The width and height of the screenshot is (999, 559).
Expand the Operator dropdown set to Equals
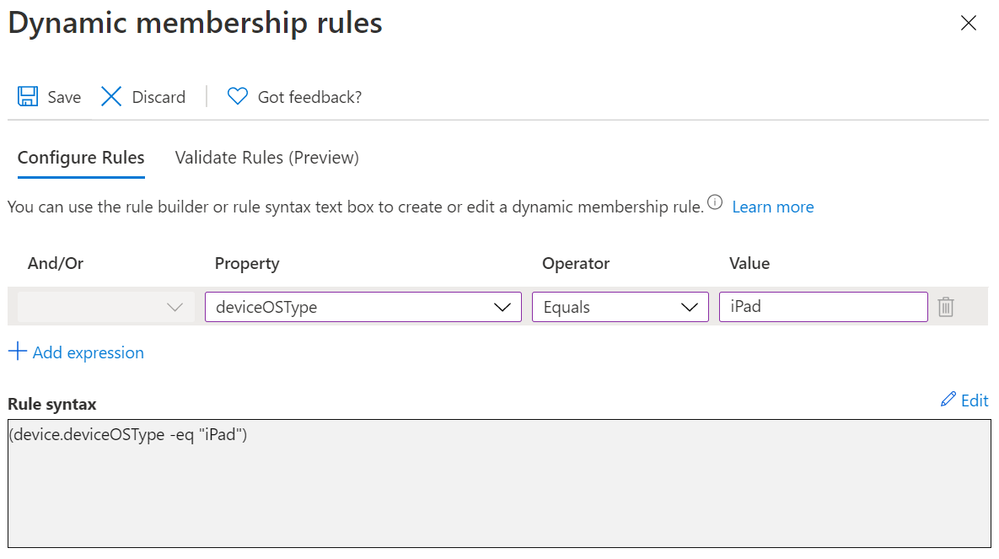pyautogui.click(x=619, y=307)
